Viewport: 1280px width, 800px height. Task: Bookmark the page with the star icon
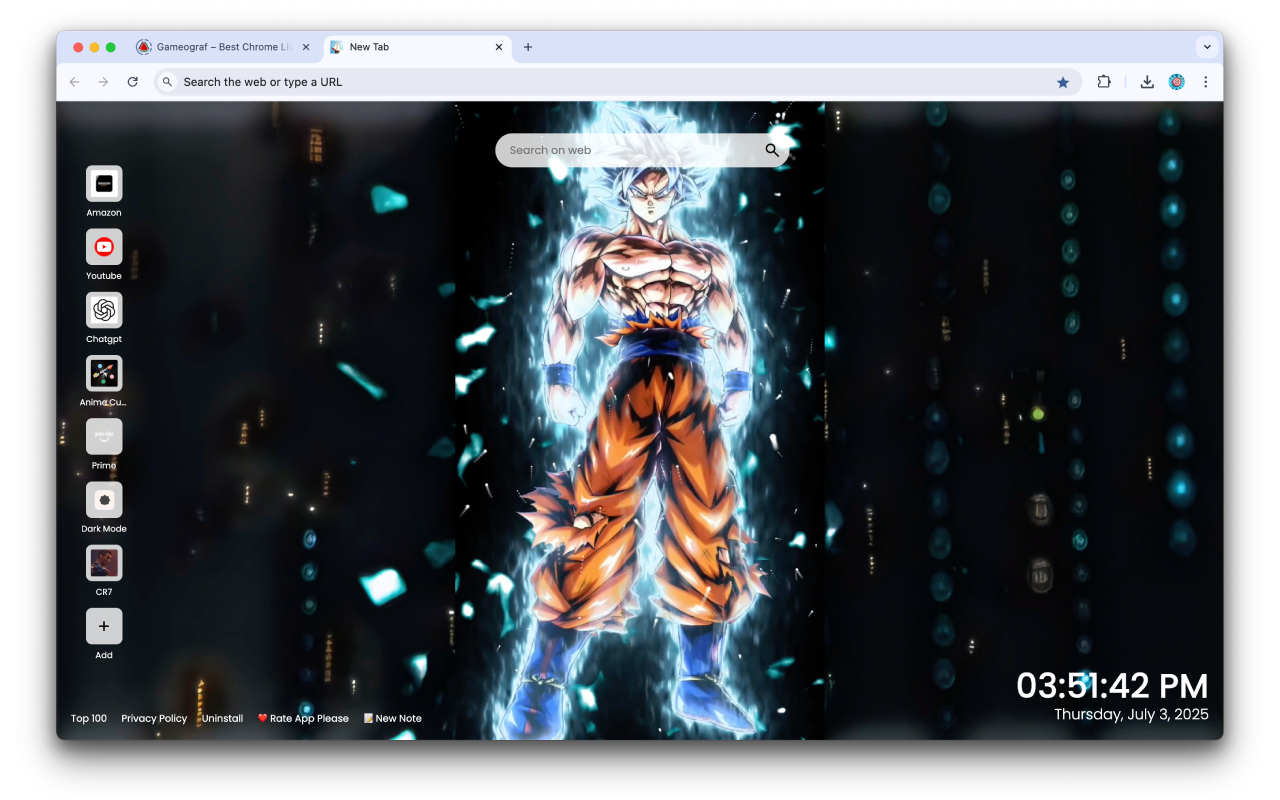click(x=1063, y=81)
